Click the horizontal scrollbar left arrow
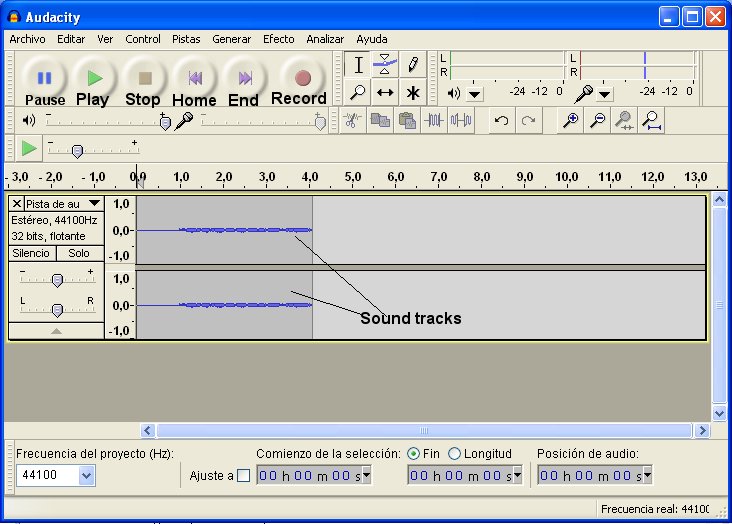Screen dimensions: 732x524 pyautogui.click(x=148, y=430)
